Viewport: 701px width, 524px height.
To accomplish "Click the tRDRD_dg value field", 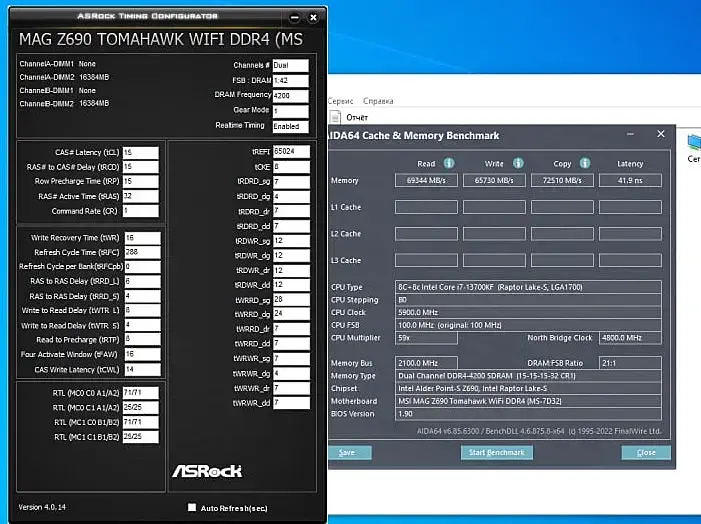I will [291, 197].
